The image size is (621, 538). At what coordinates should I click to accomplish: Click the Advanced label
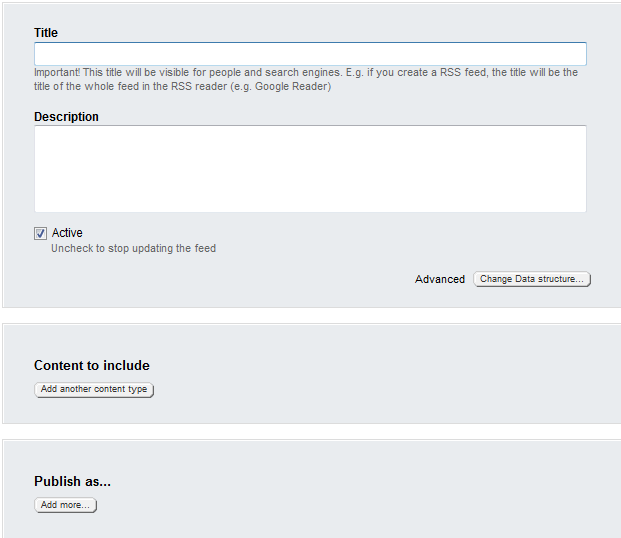pyautogui.click(x=440, y=280)
